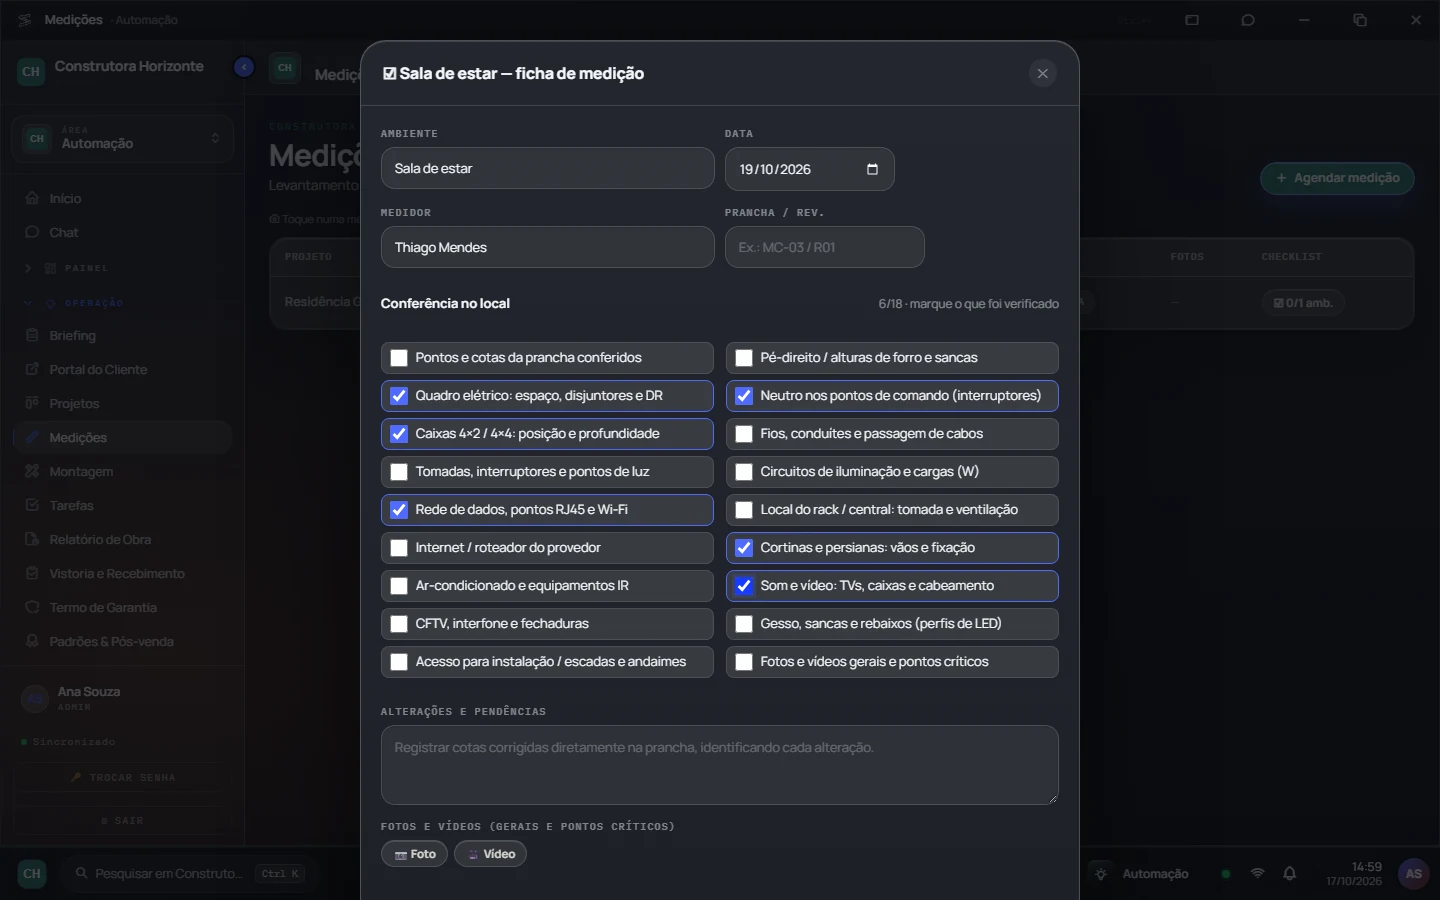Image resolution: width=1440 pixels, height=900 pixels.
Task: Open Portal do Cliente
Action: tap(122, 369)
